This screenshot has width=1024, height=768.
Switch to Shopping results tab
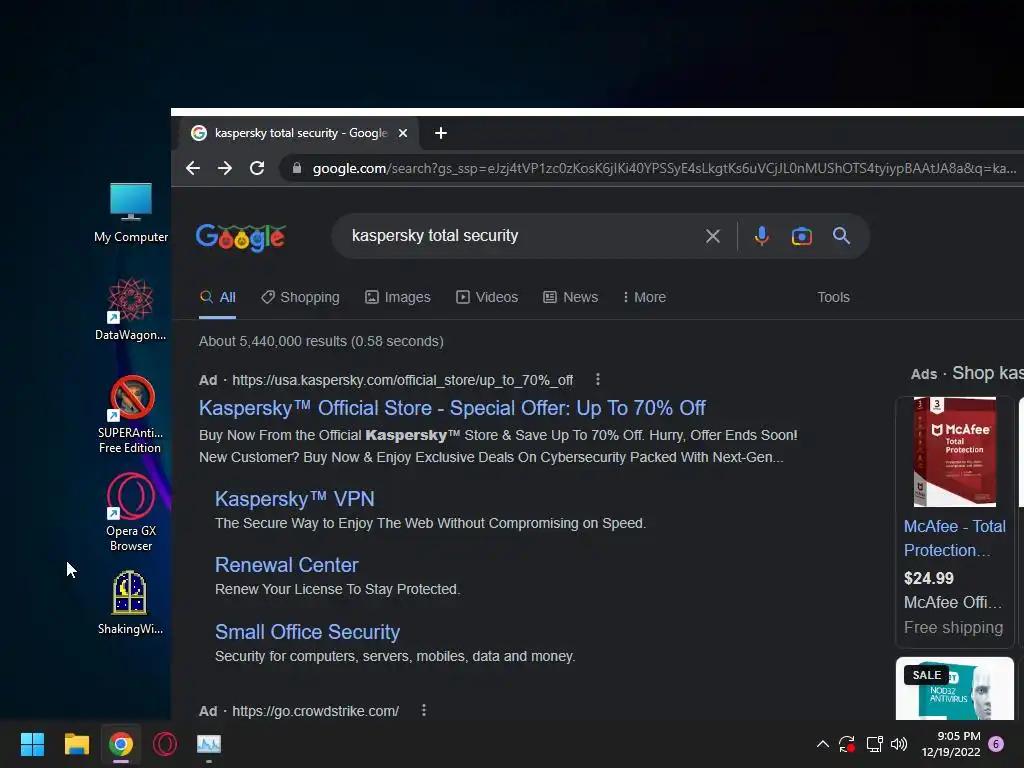tap(300, 297)
